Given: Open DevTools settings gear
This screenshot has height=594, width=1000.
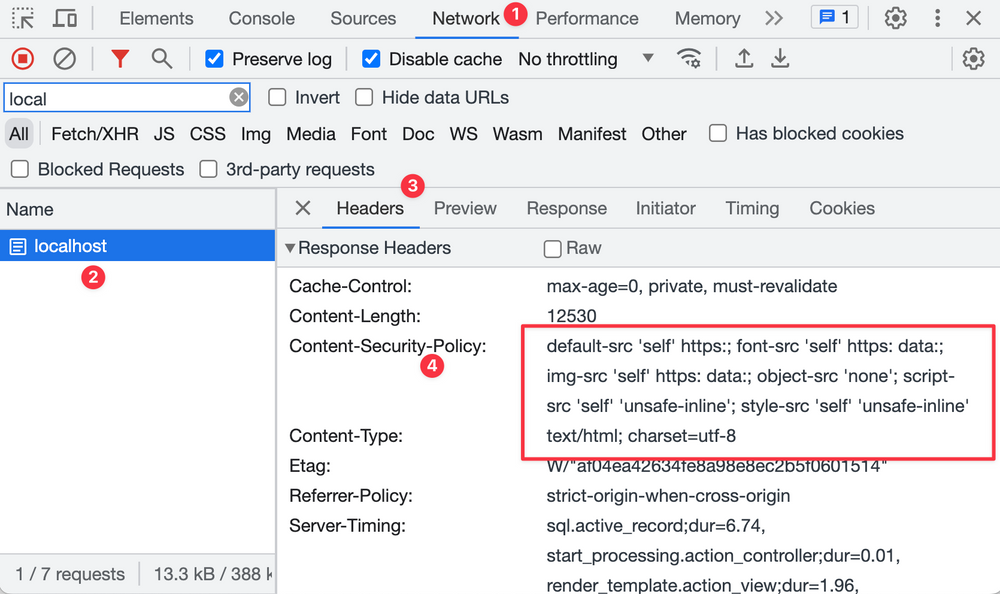Looking at the screenshot, I should tap(895, 18).
